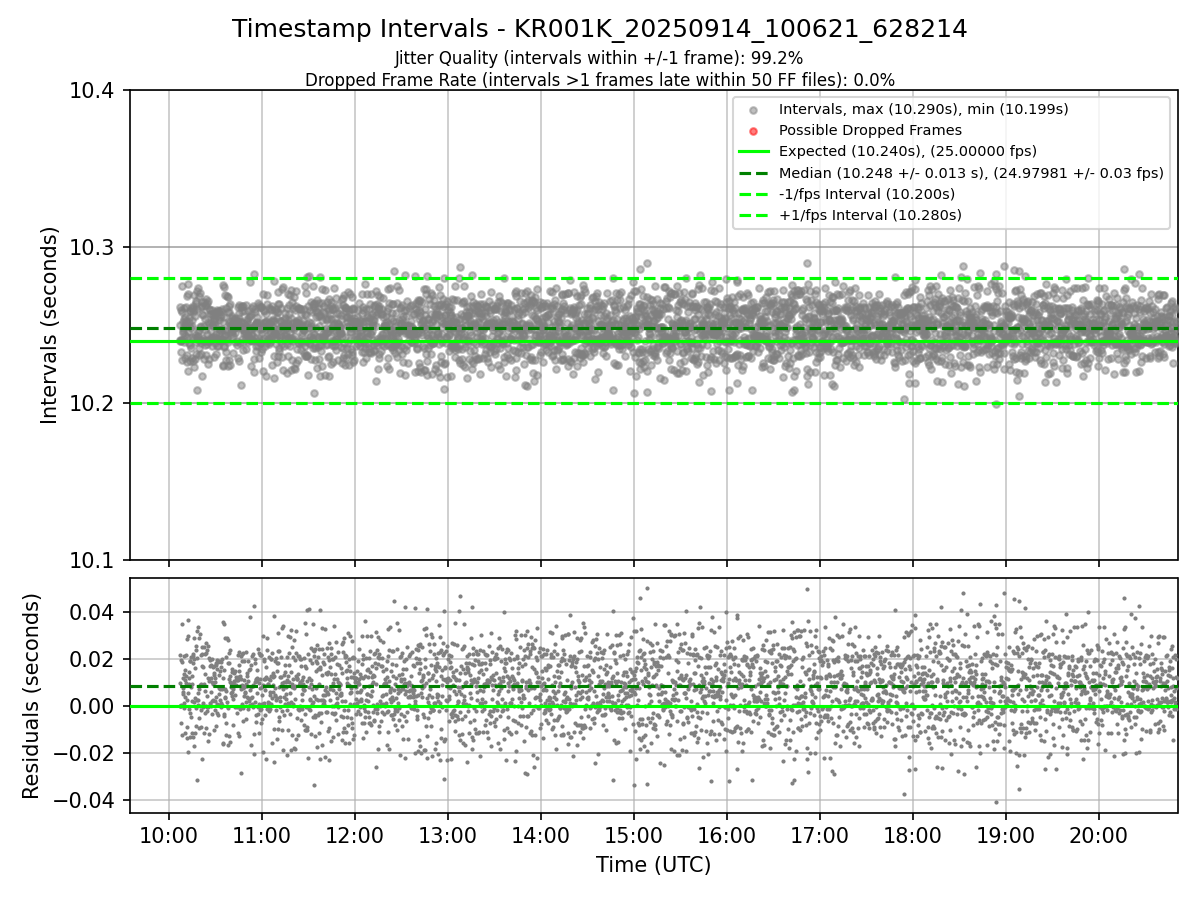Click legend entry '-1/fps Interval (10.200s)'

point(867,194)
